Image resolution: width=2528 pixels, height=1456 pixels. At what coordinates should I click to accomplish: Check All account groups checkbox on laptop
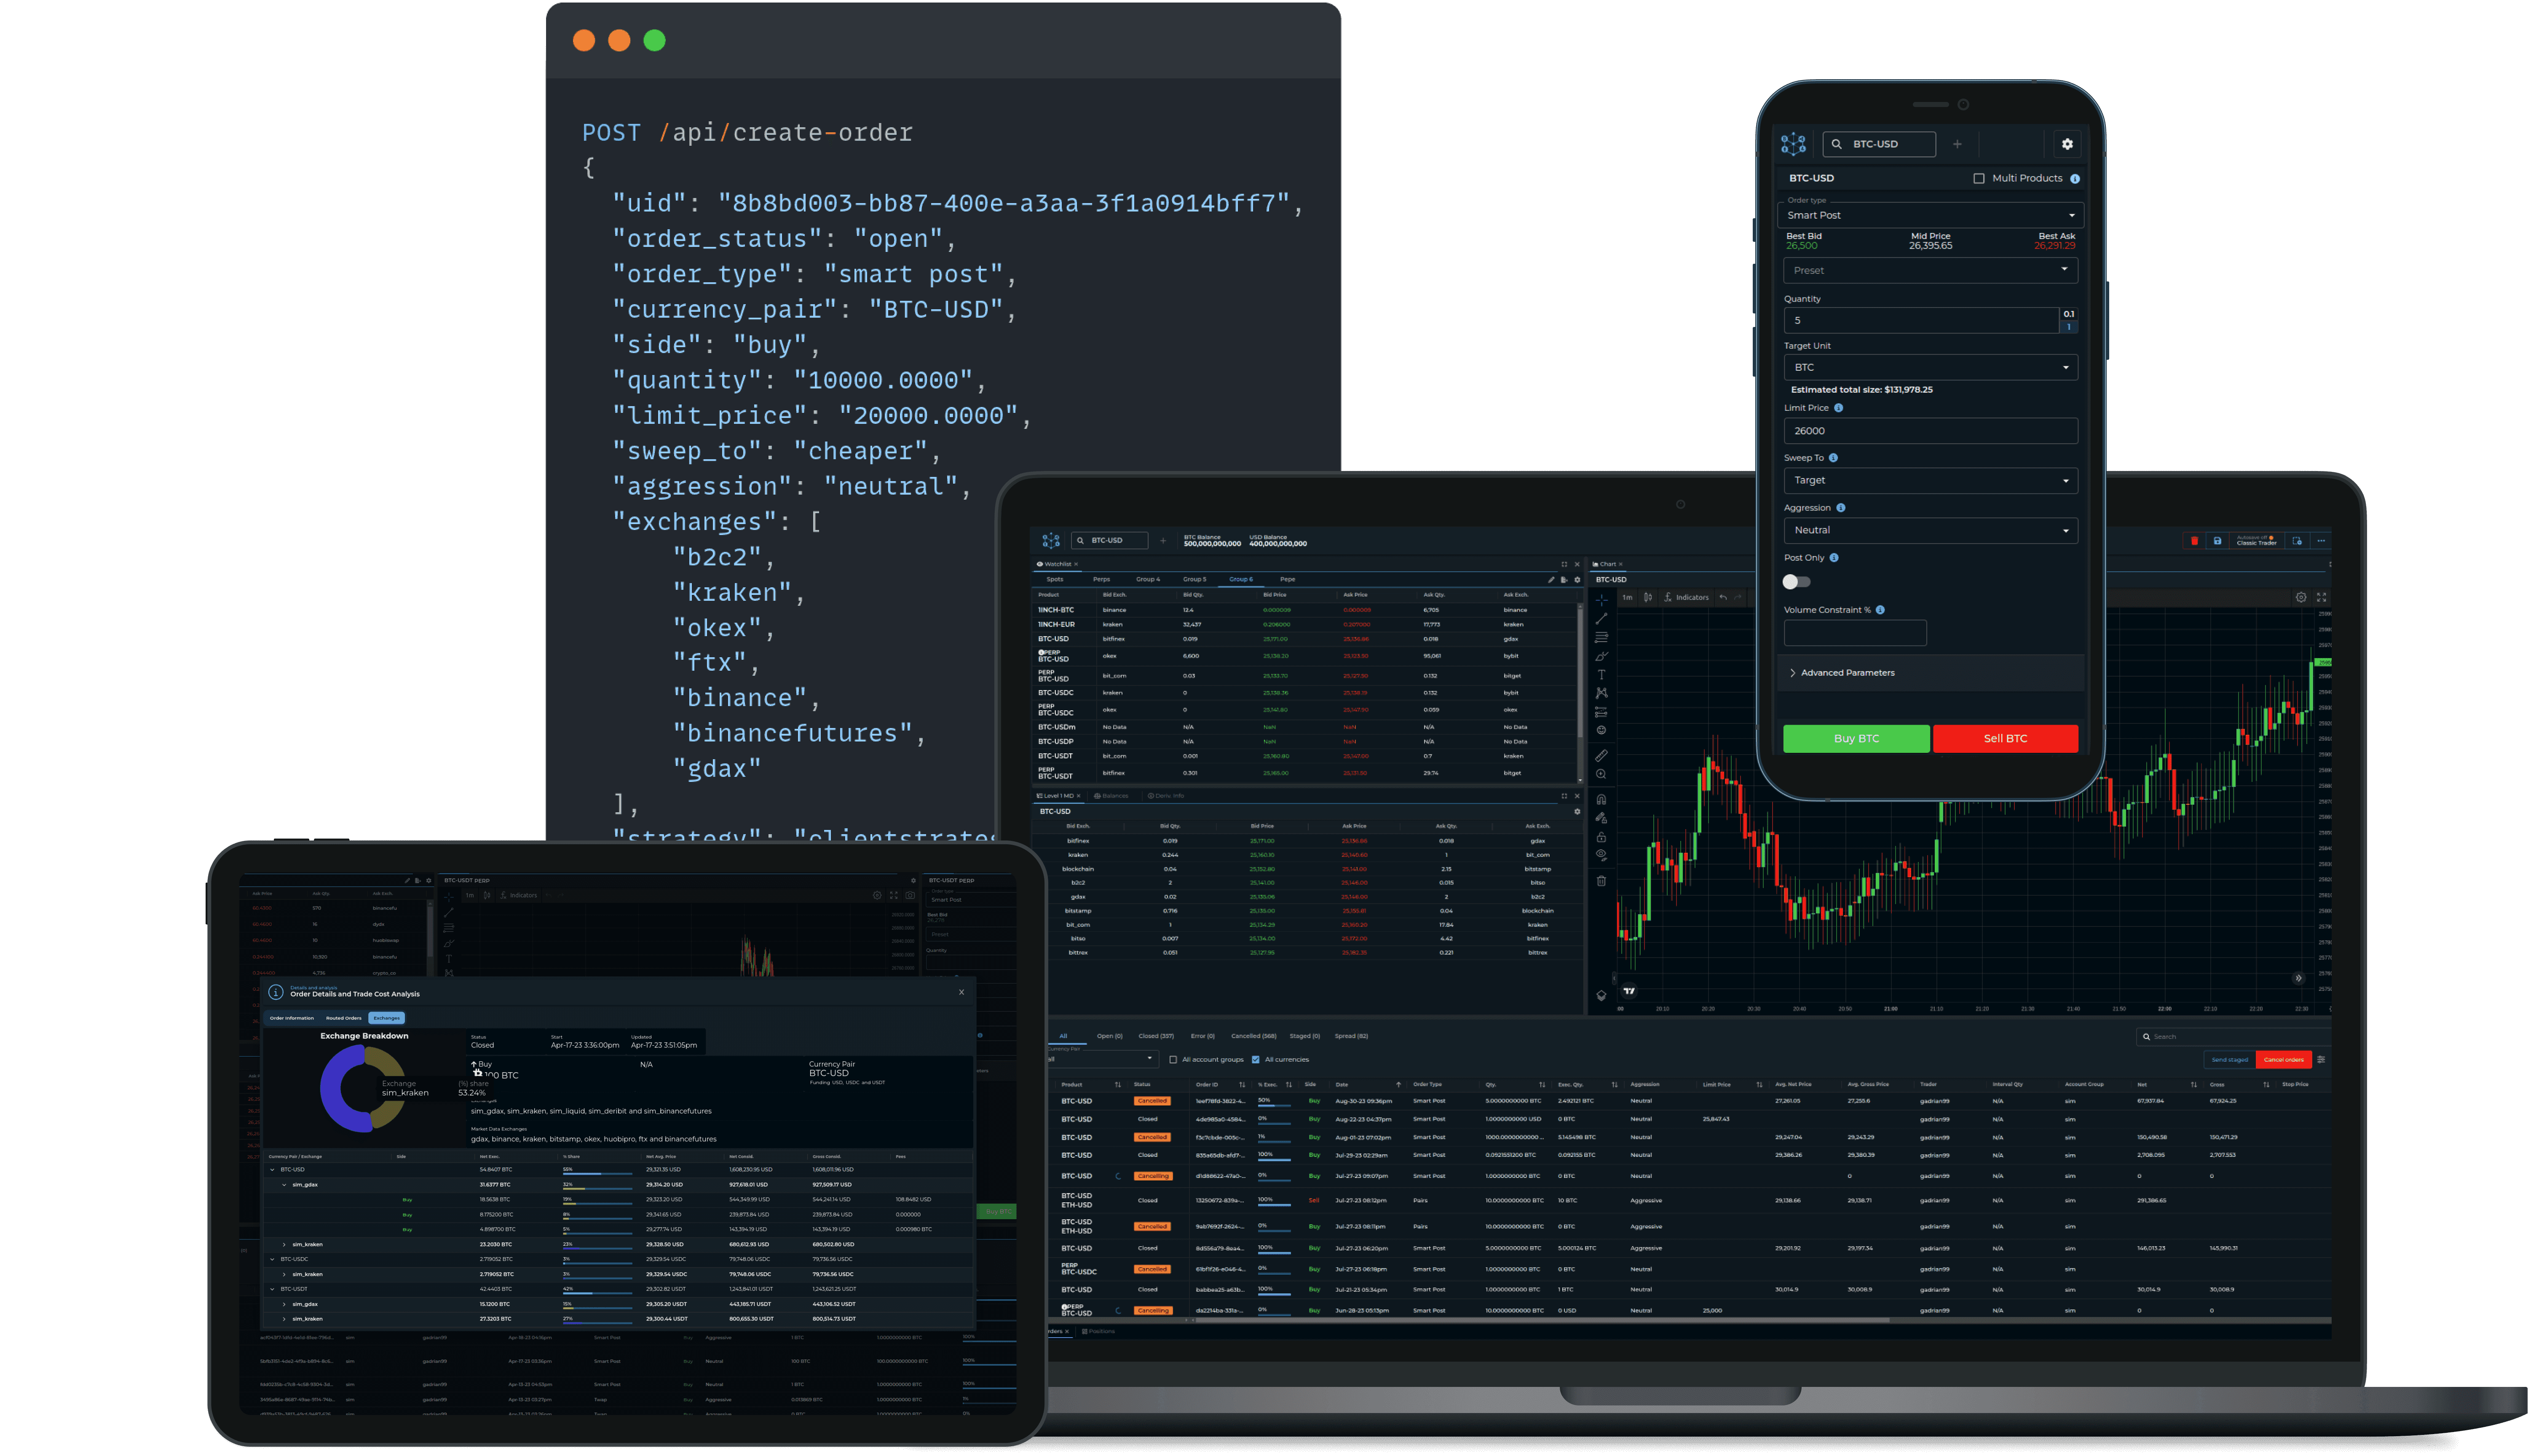[x=1173, y=1060]
